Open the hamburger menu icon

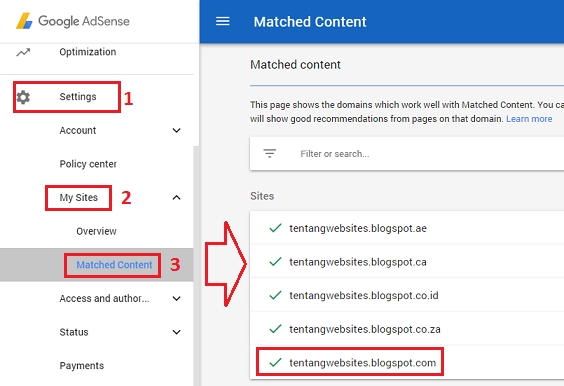223,22
